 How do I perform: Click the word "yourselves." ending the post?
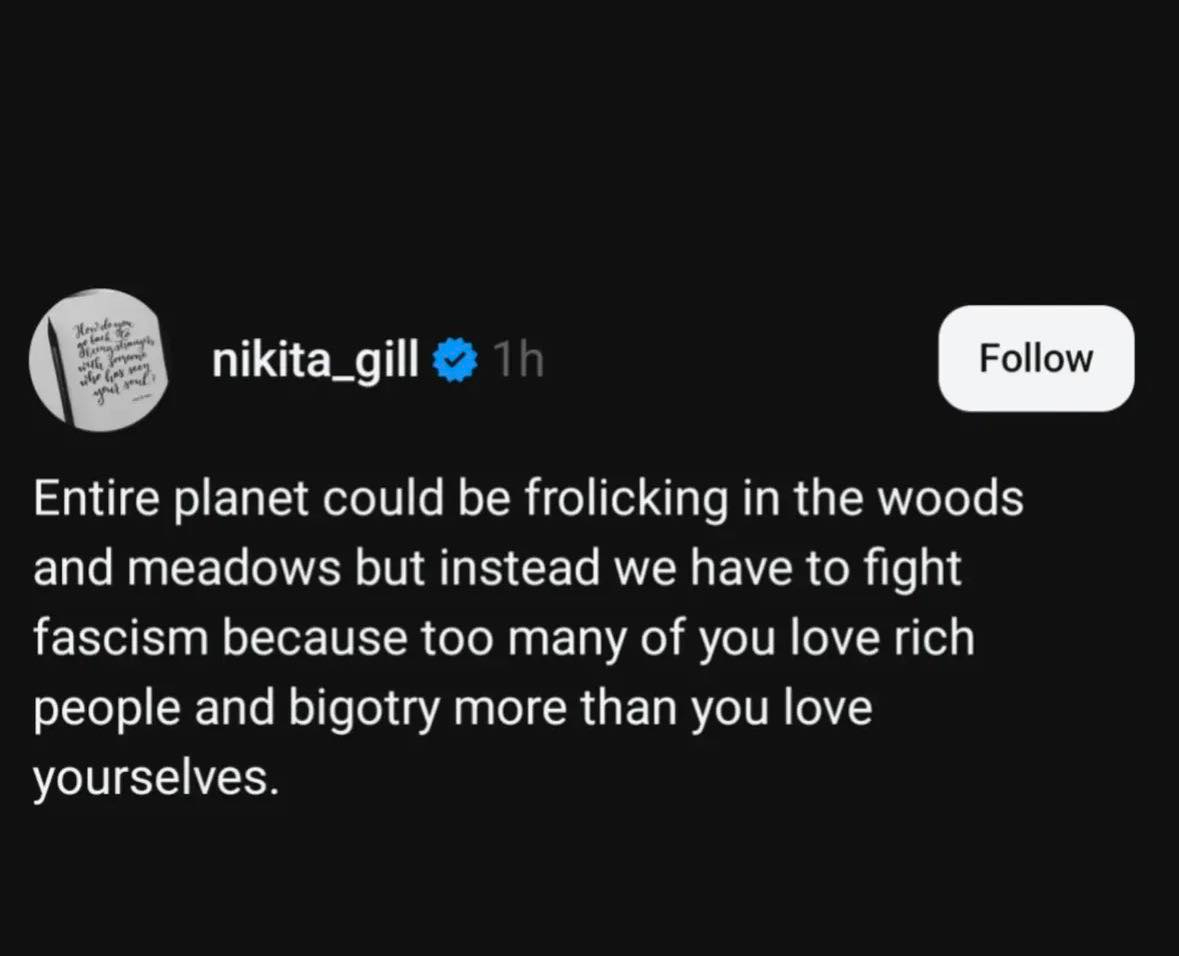[154, 777]
